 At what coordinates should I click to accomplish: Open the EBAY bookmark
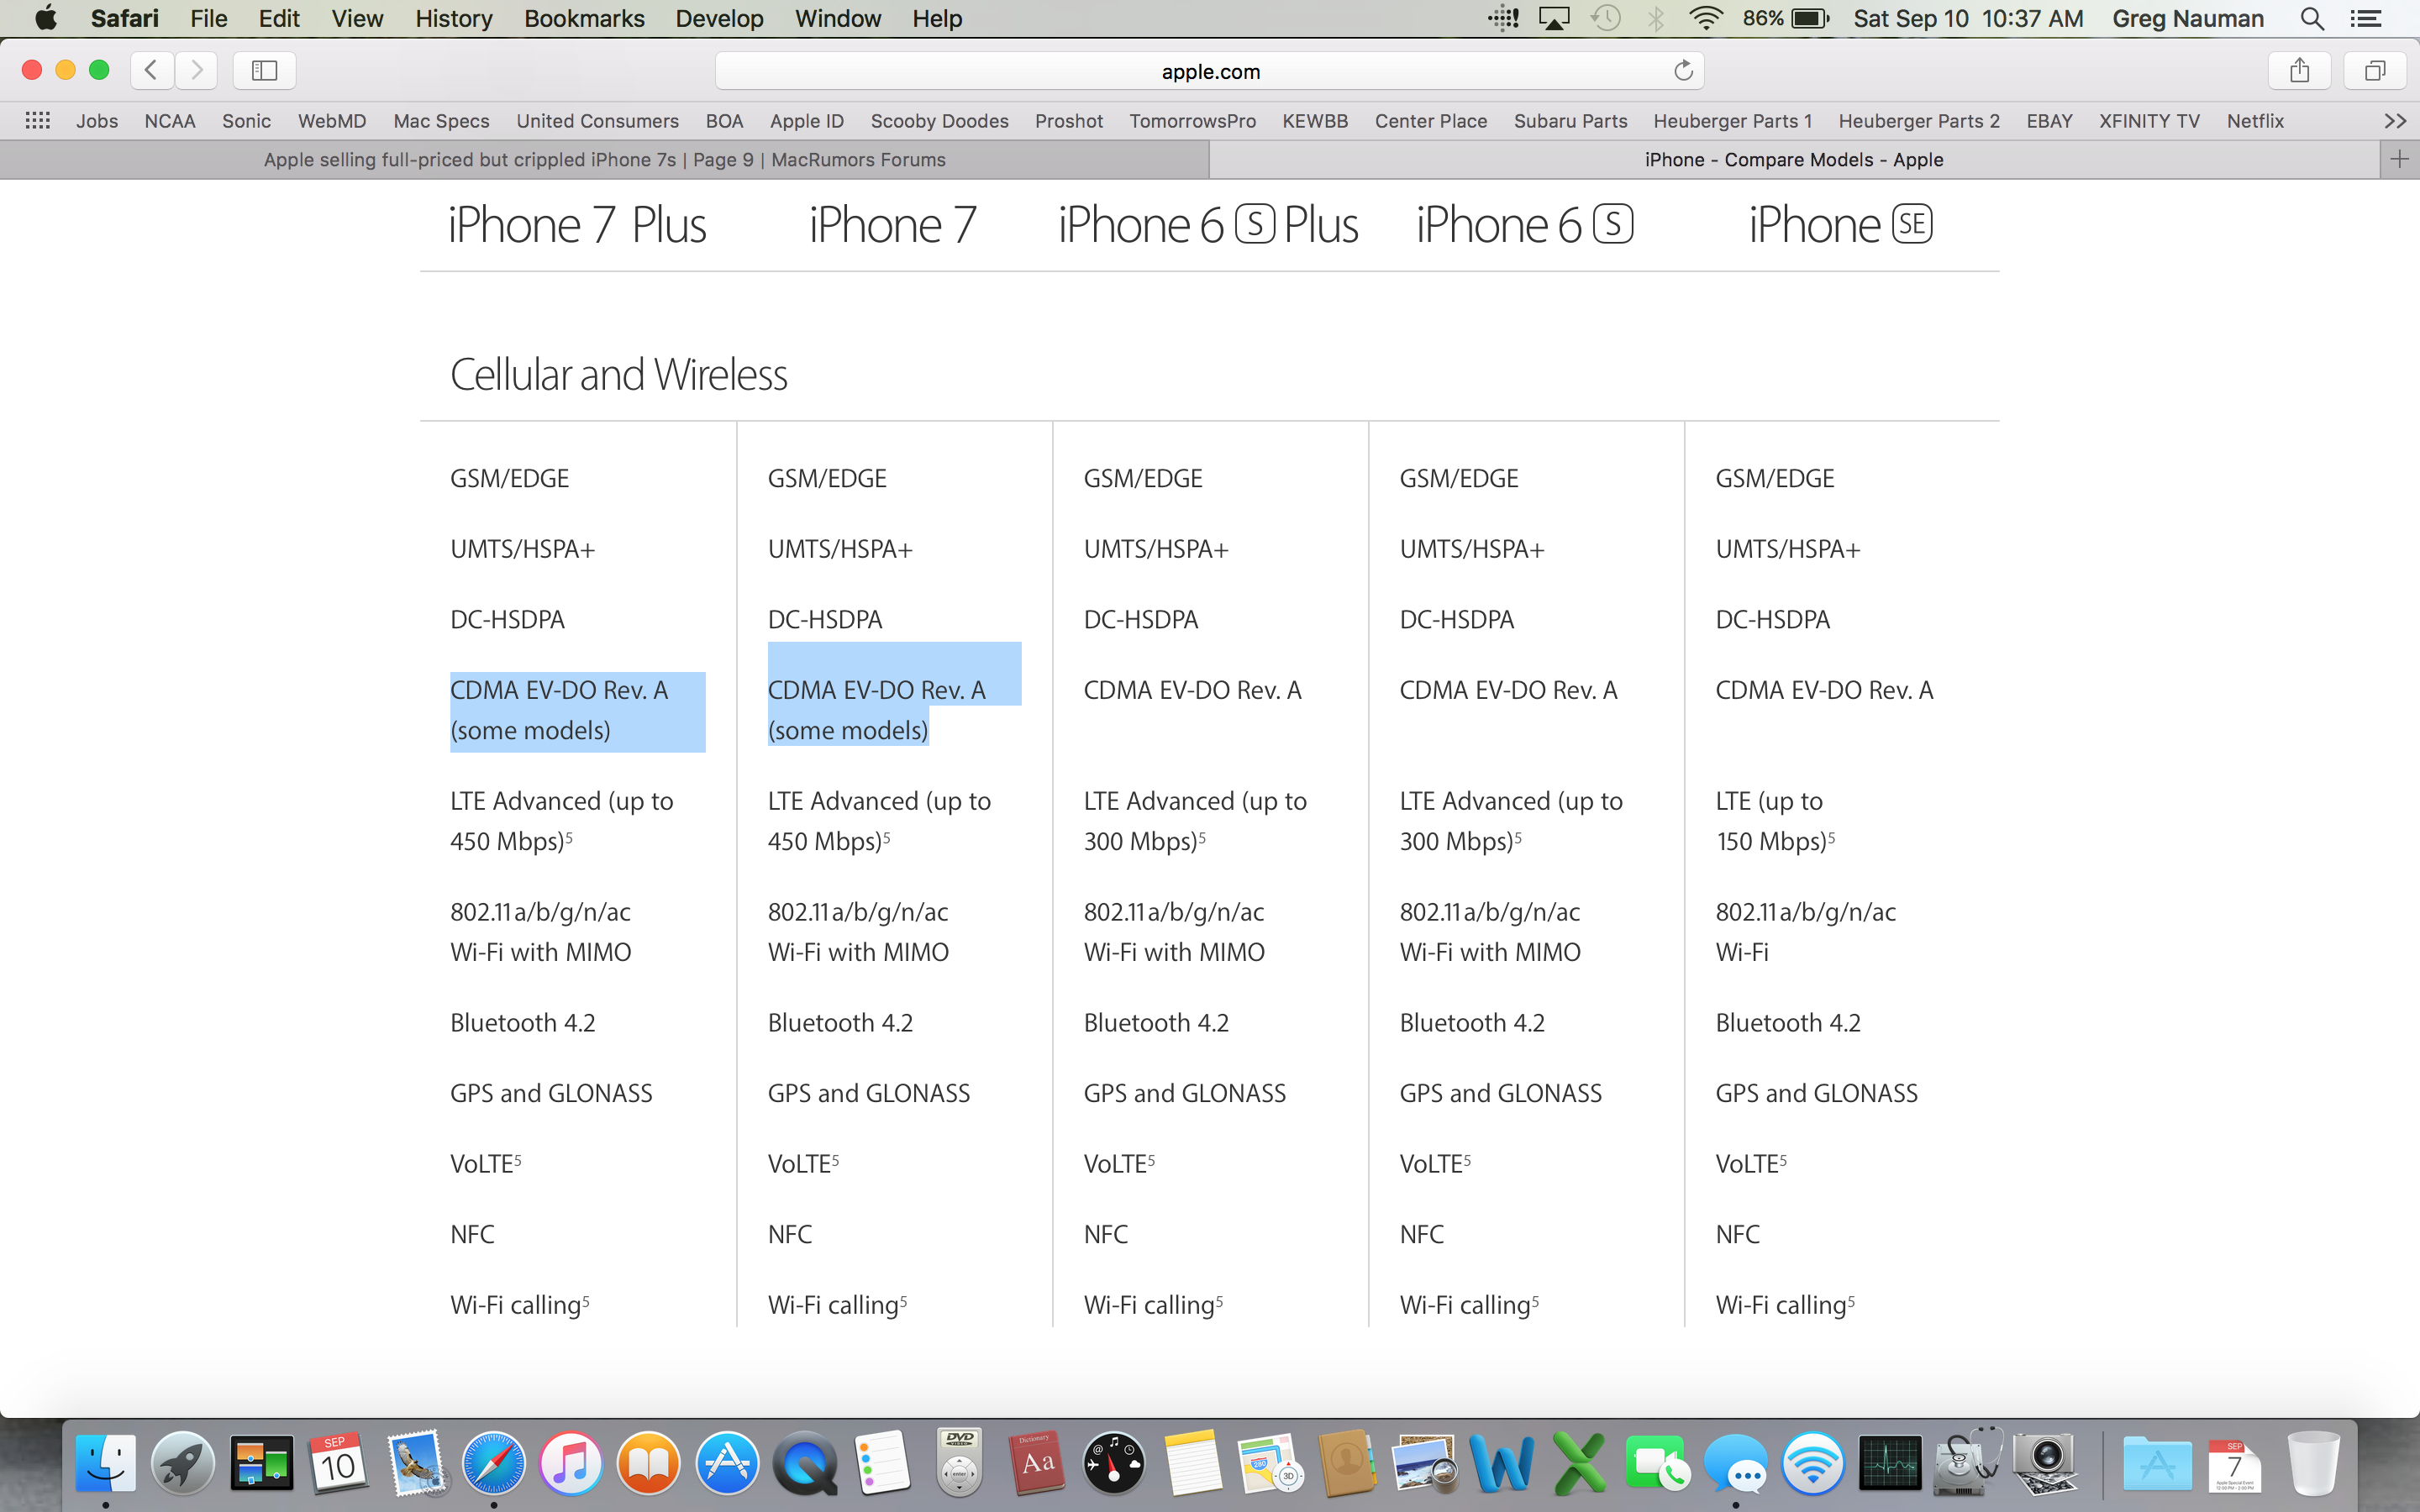point(2049,121)
